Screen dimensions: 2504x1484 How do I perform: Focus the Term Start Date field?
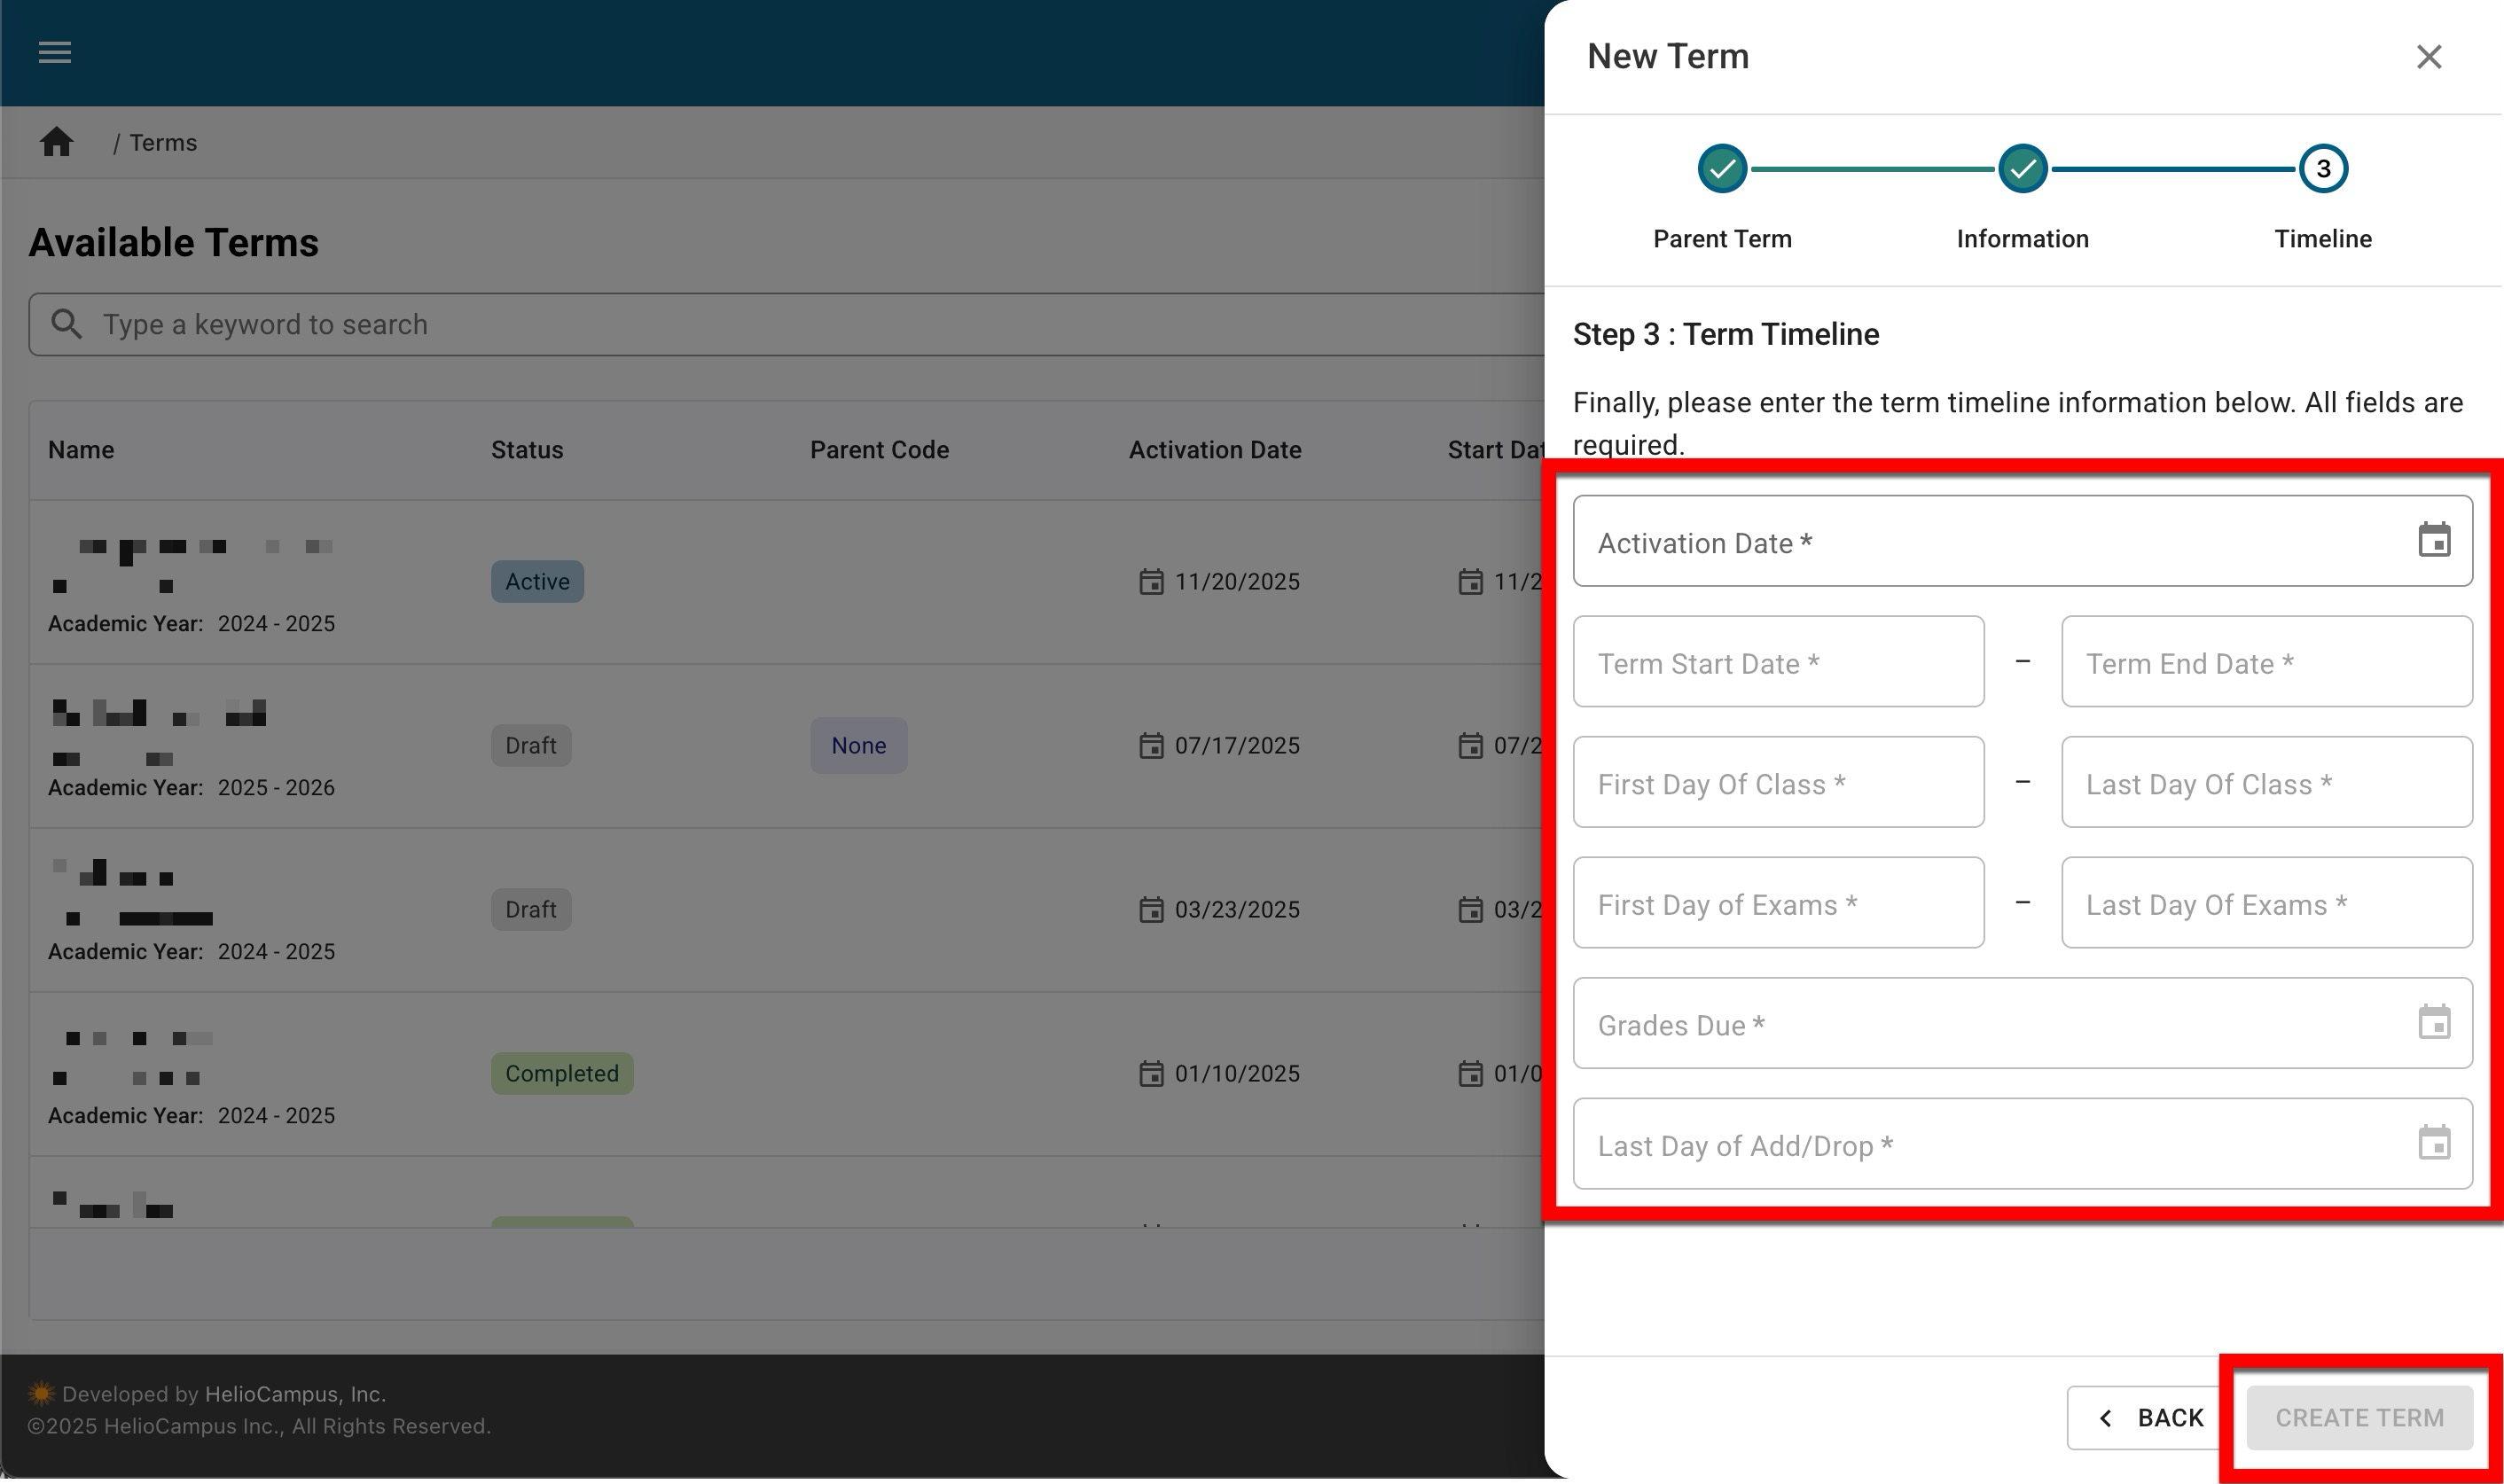point(1777,662)
